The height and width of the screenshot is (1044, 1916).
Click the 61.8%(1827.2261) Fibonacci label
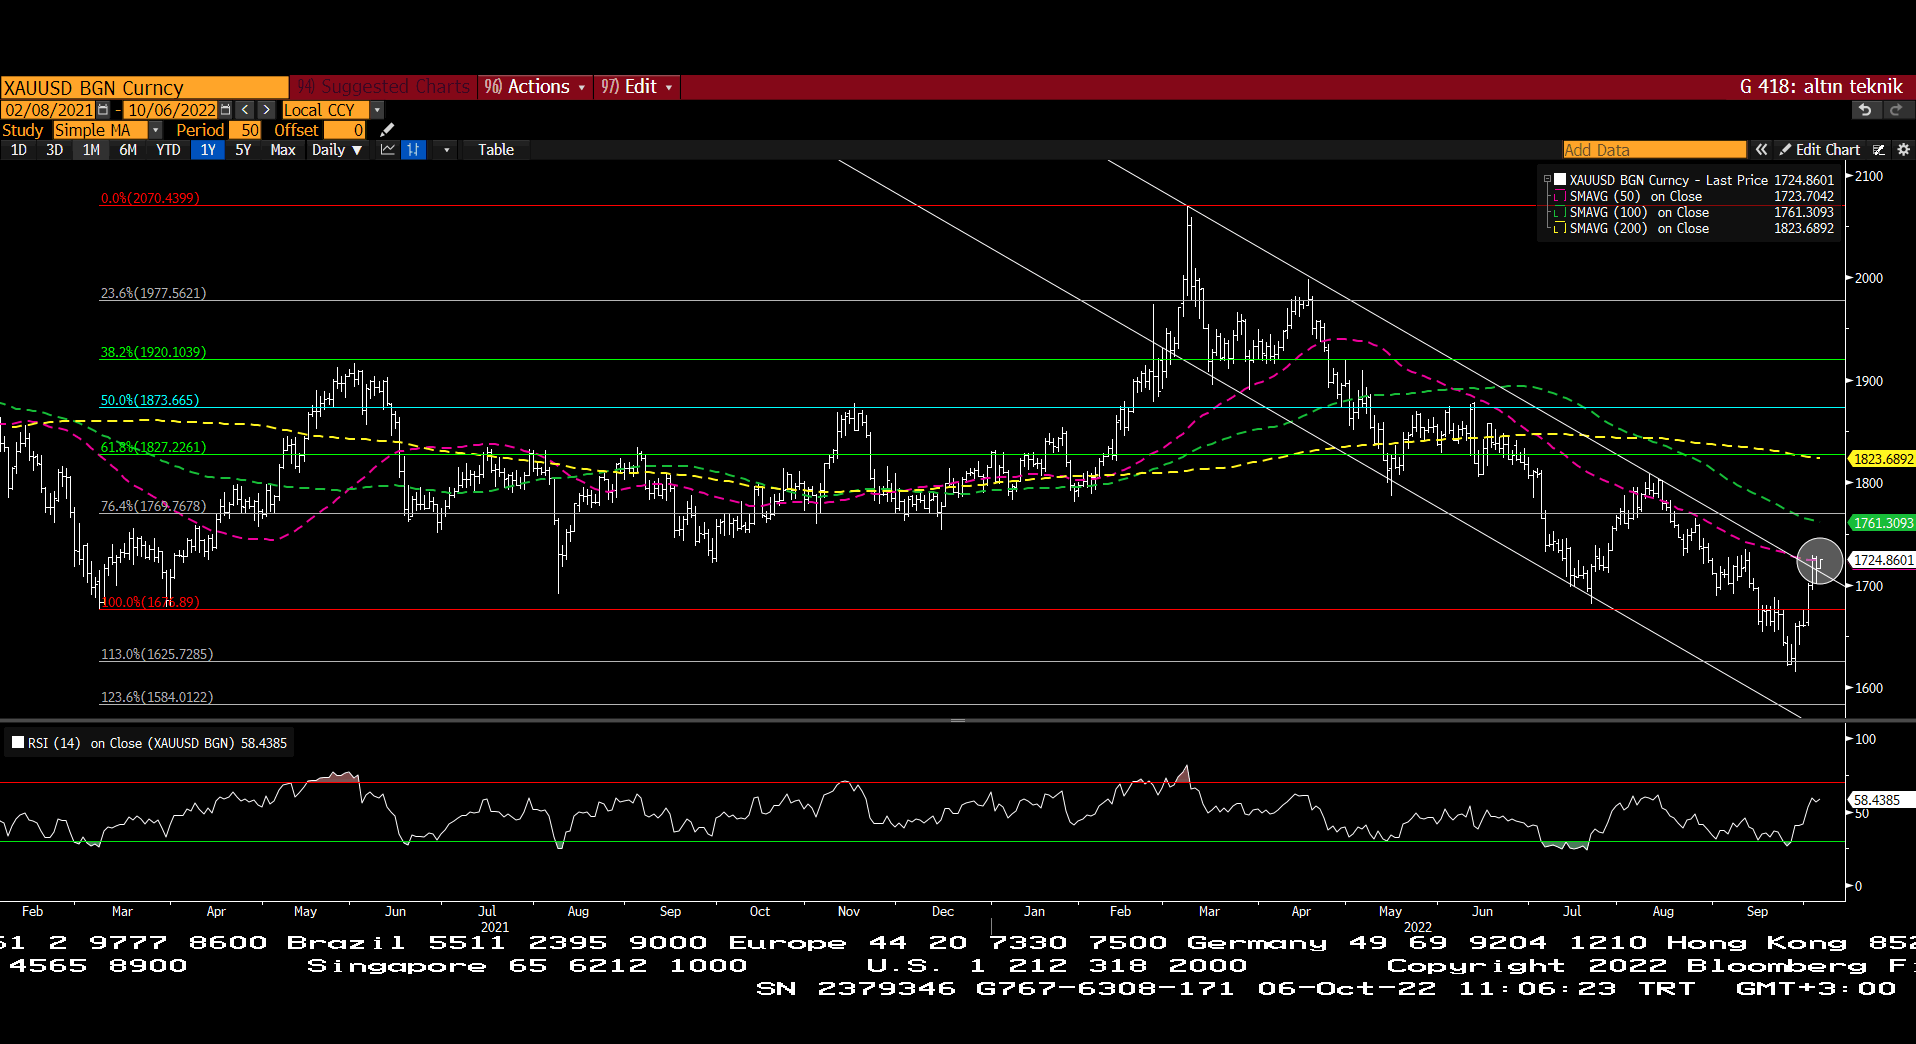click(x=153, y=447)
